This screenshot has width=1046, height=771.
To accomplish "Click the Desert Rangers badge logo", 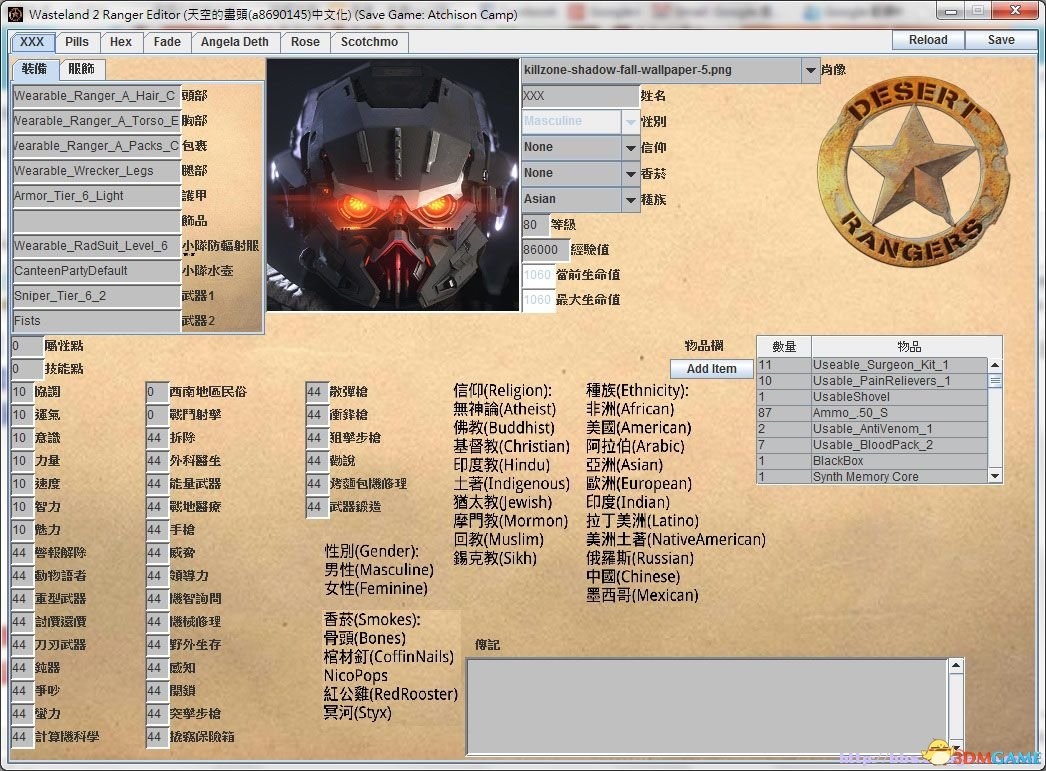I will click(913, 171).
